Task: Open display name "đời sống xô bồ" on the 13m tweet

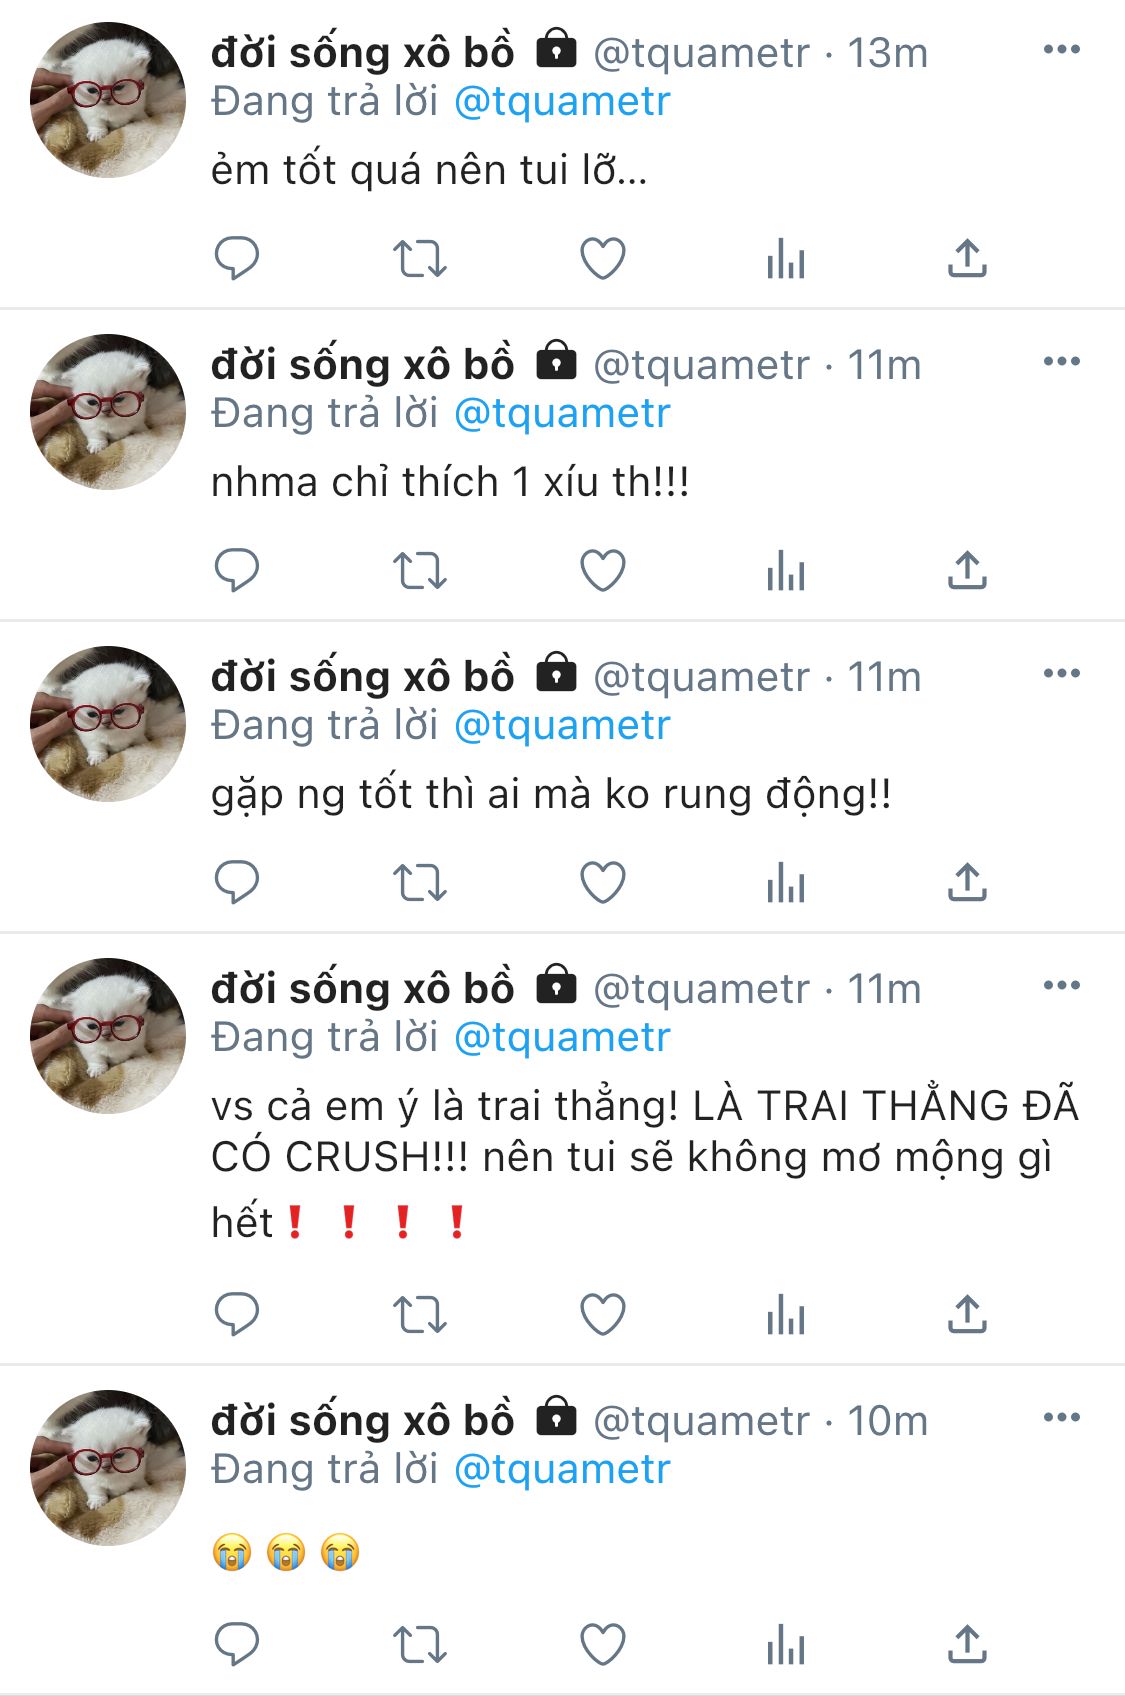Action: 362,52
